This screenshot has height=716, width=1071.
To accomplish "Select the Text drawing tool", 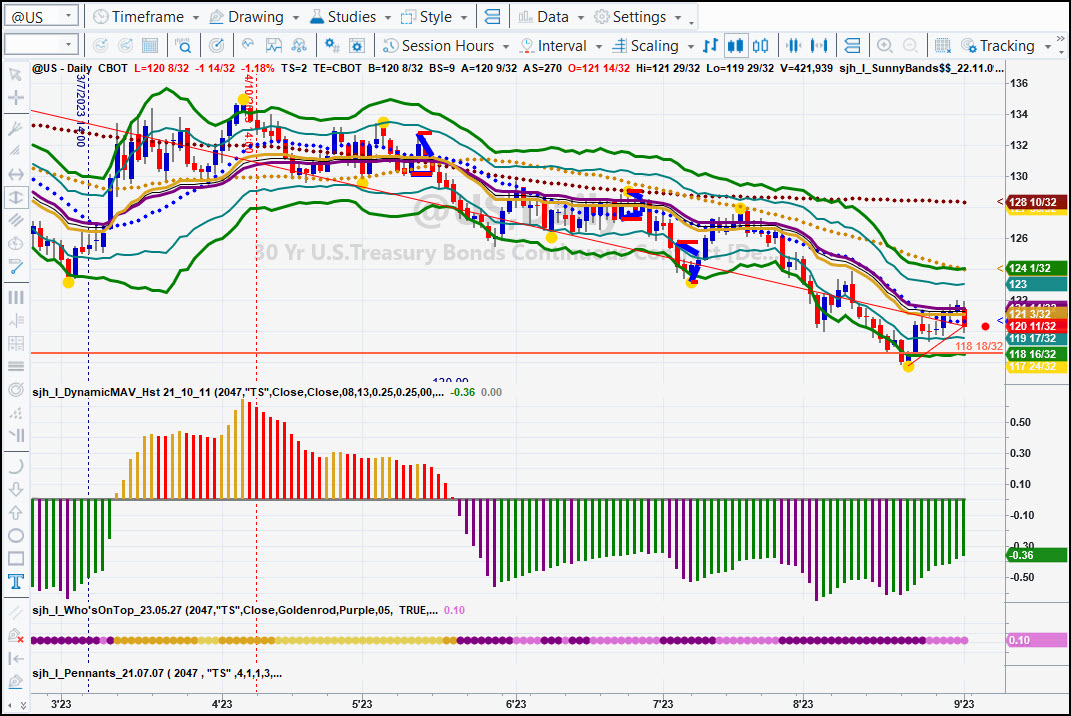I will tap(15, 581).
